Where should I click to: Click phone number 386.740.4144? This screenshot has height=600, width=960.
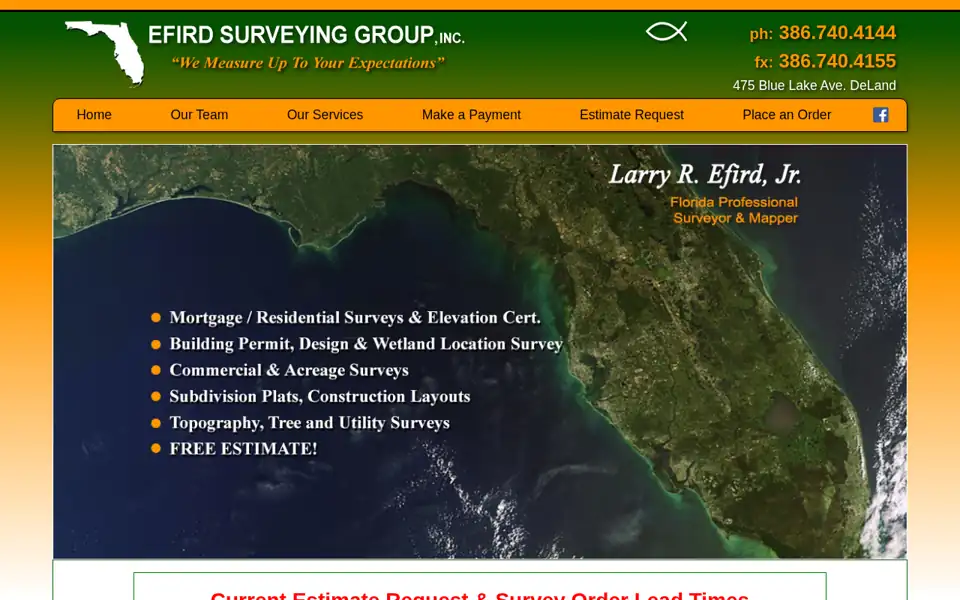click(837, 32)
